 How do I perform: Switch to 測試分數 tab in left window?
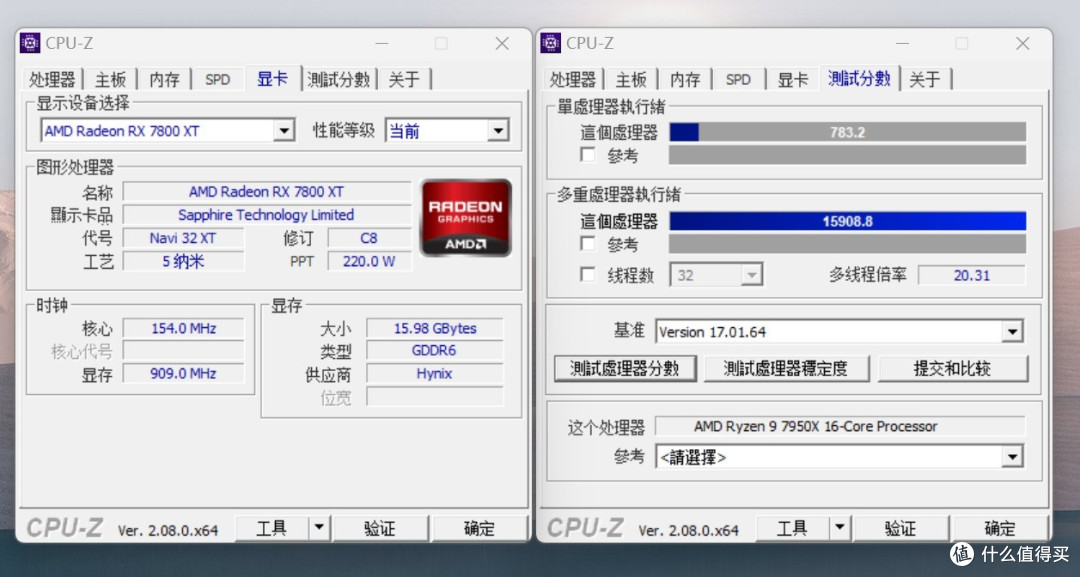(x=339, y=79)
